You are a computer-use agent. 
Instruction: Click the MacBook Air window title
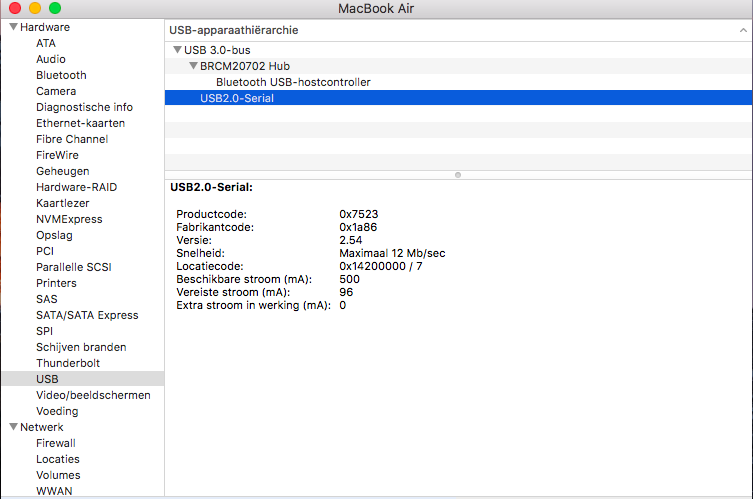(376, 9)
